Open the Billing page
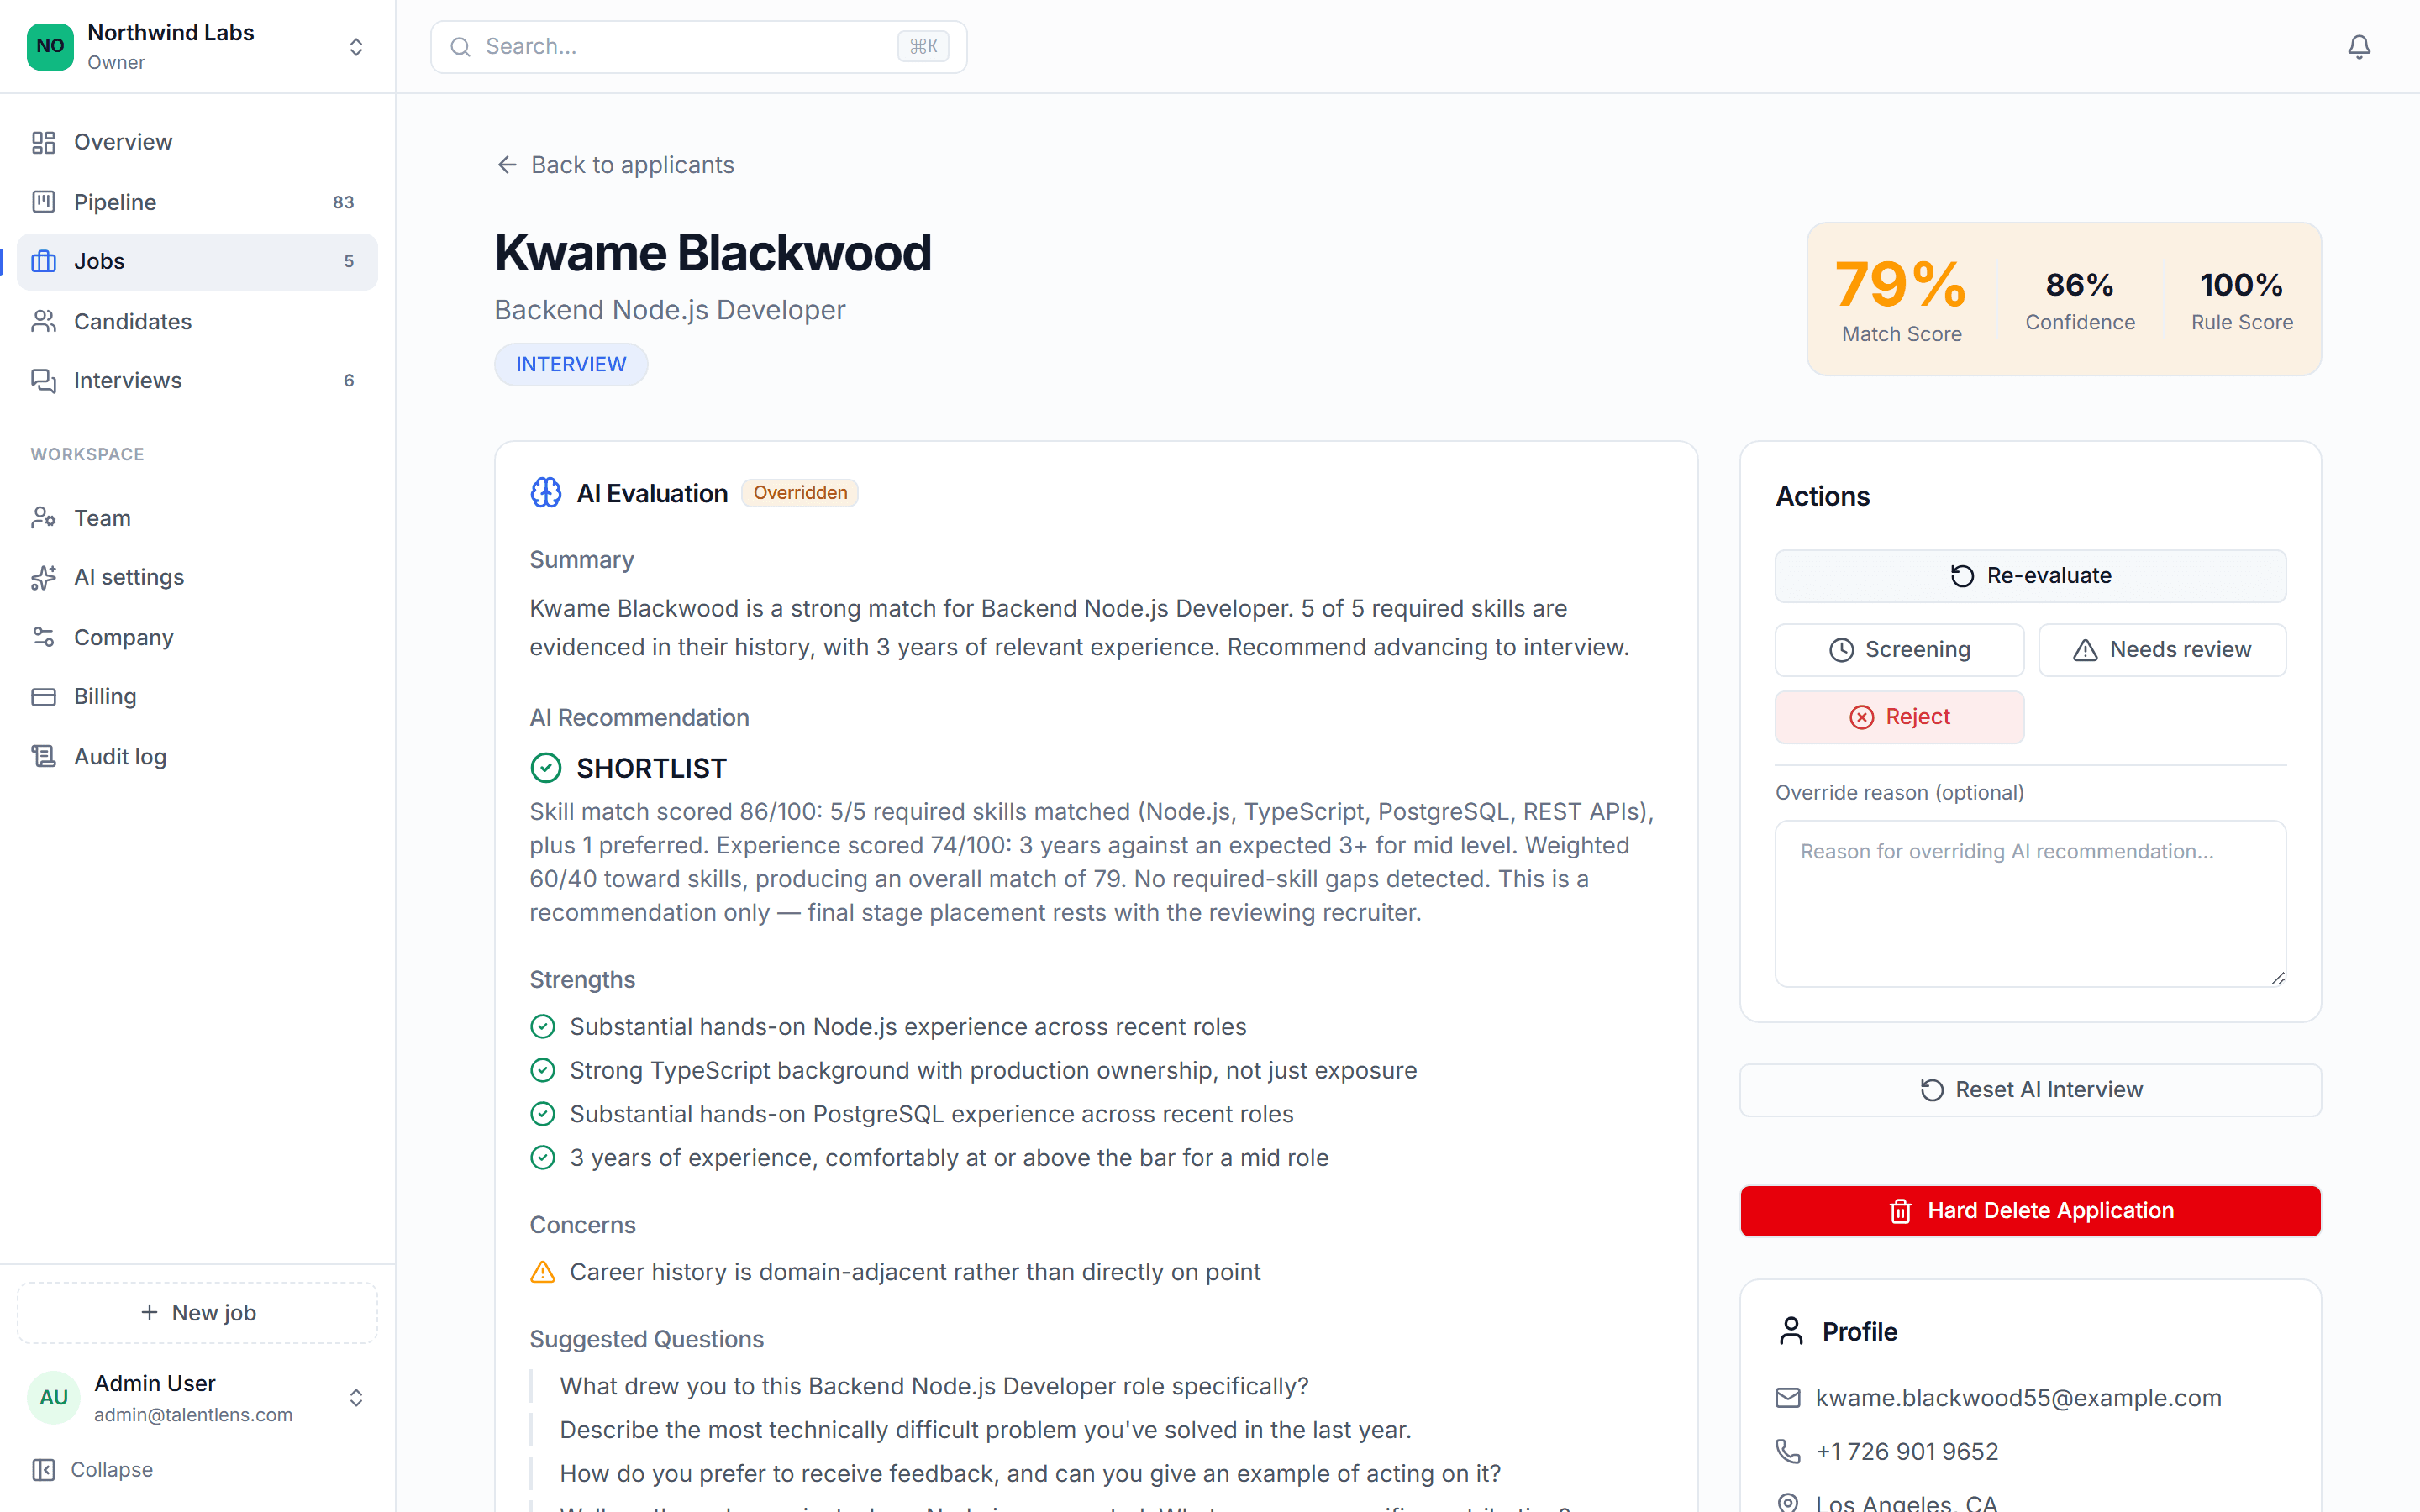 (x=197, y=696)
